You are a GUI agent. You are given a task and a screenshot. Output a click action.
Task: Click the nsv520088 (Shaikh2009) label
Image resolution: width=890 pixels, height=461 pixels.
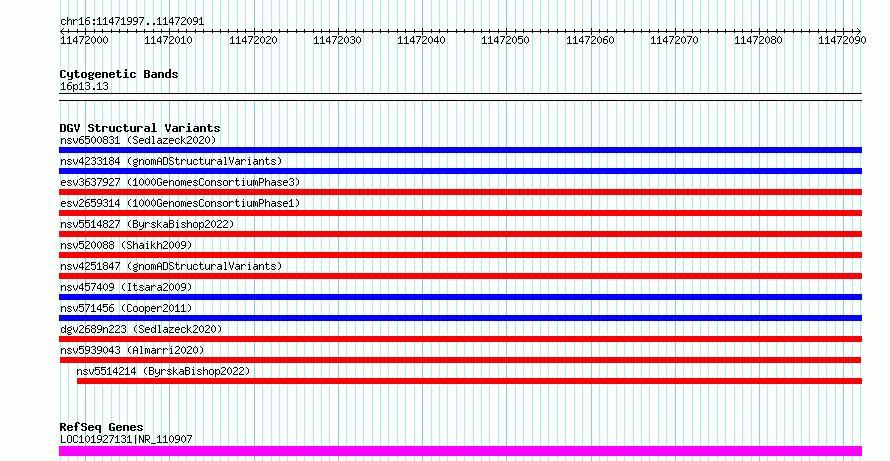[x=126, y=245]
